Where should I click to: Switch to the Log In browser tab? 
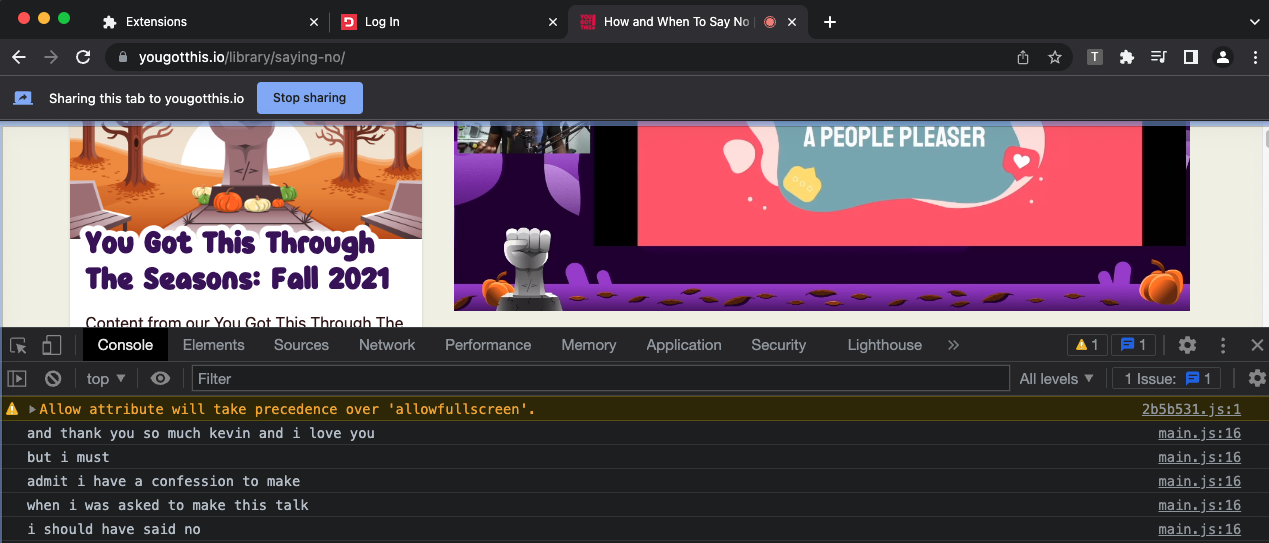[x=448, y=22]
